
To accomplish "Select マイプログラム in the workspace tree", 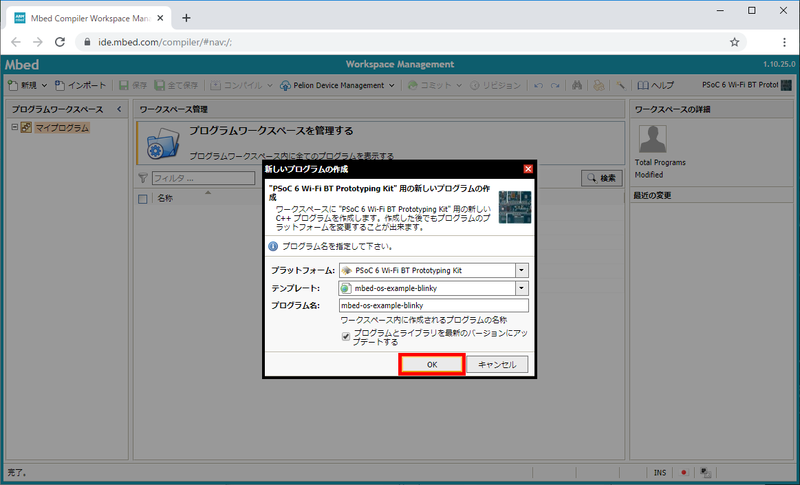I will (62, 127).
